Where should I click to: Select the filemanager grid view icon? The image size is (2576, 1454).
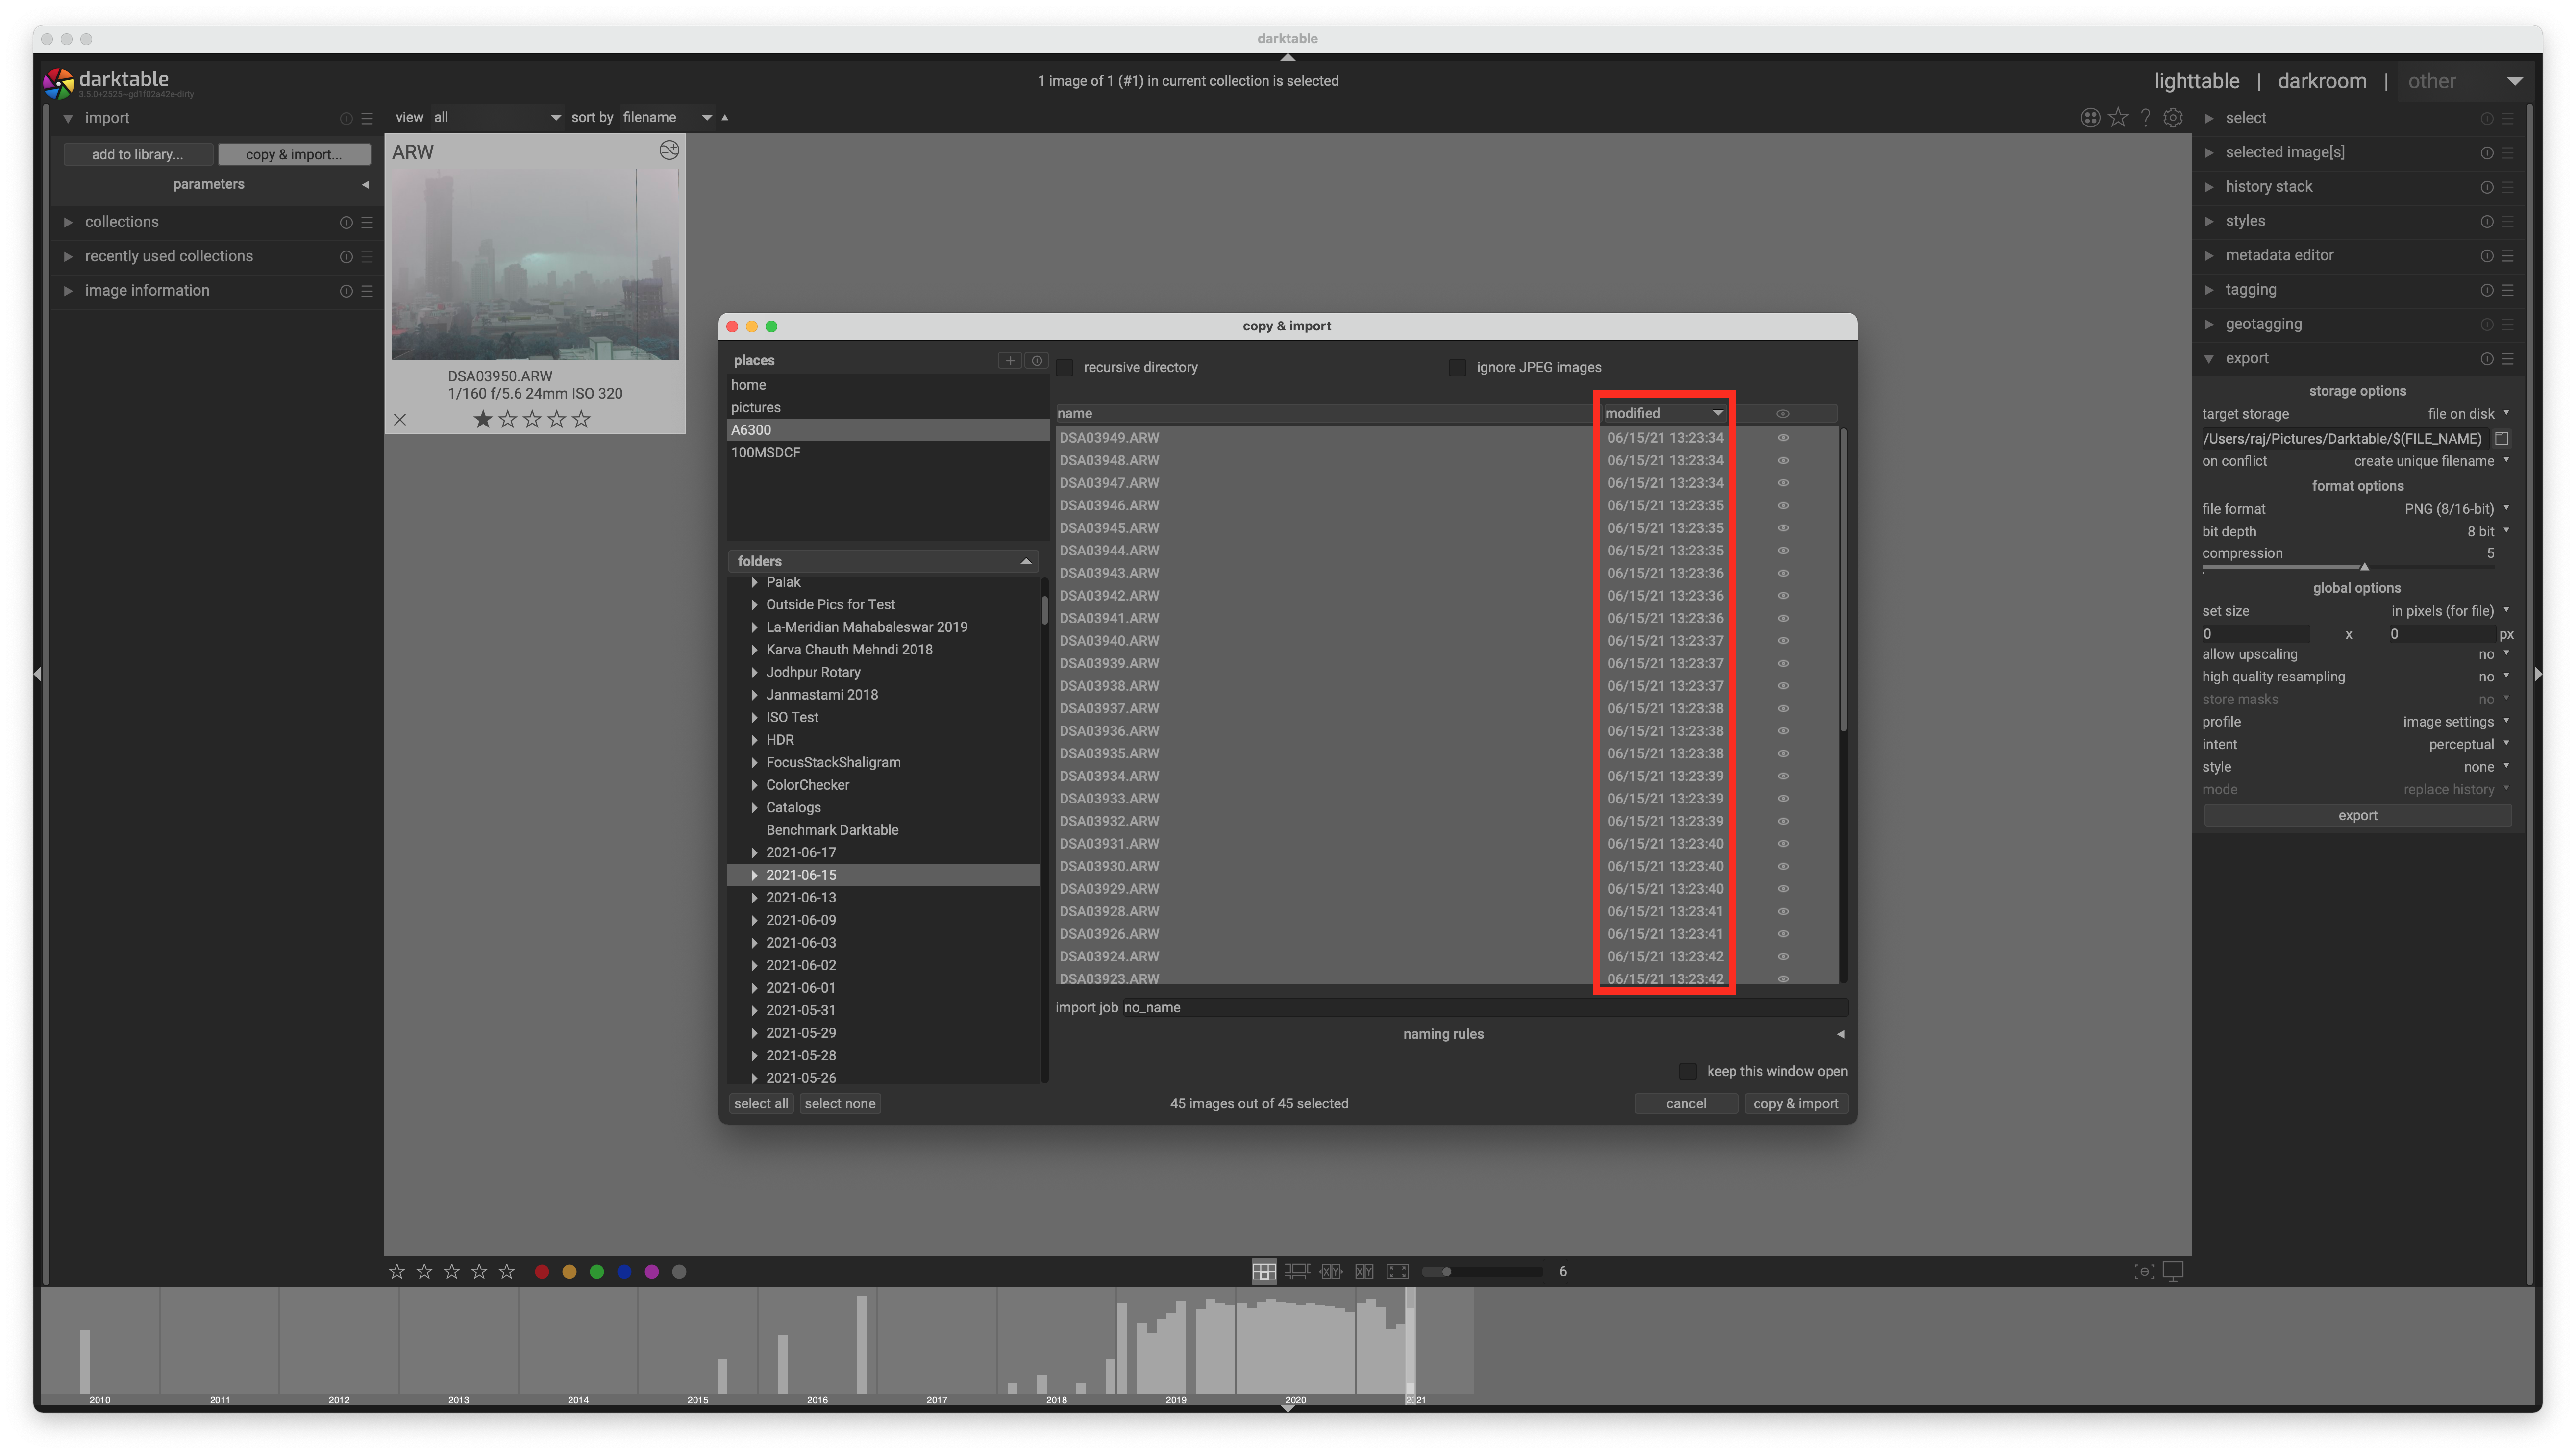1264,1271
